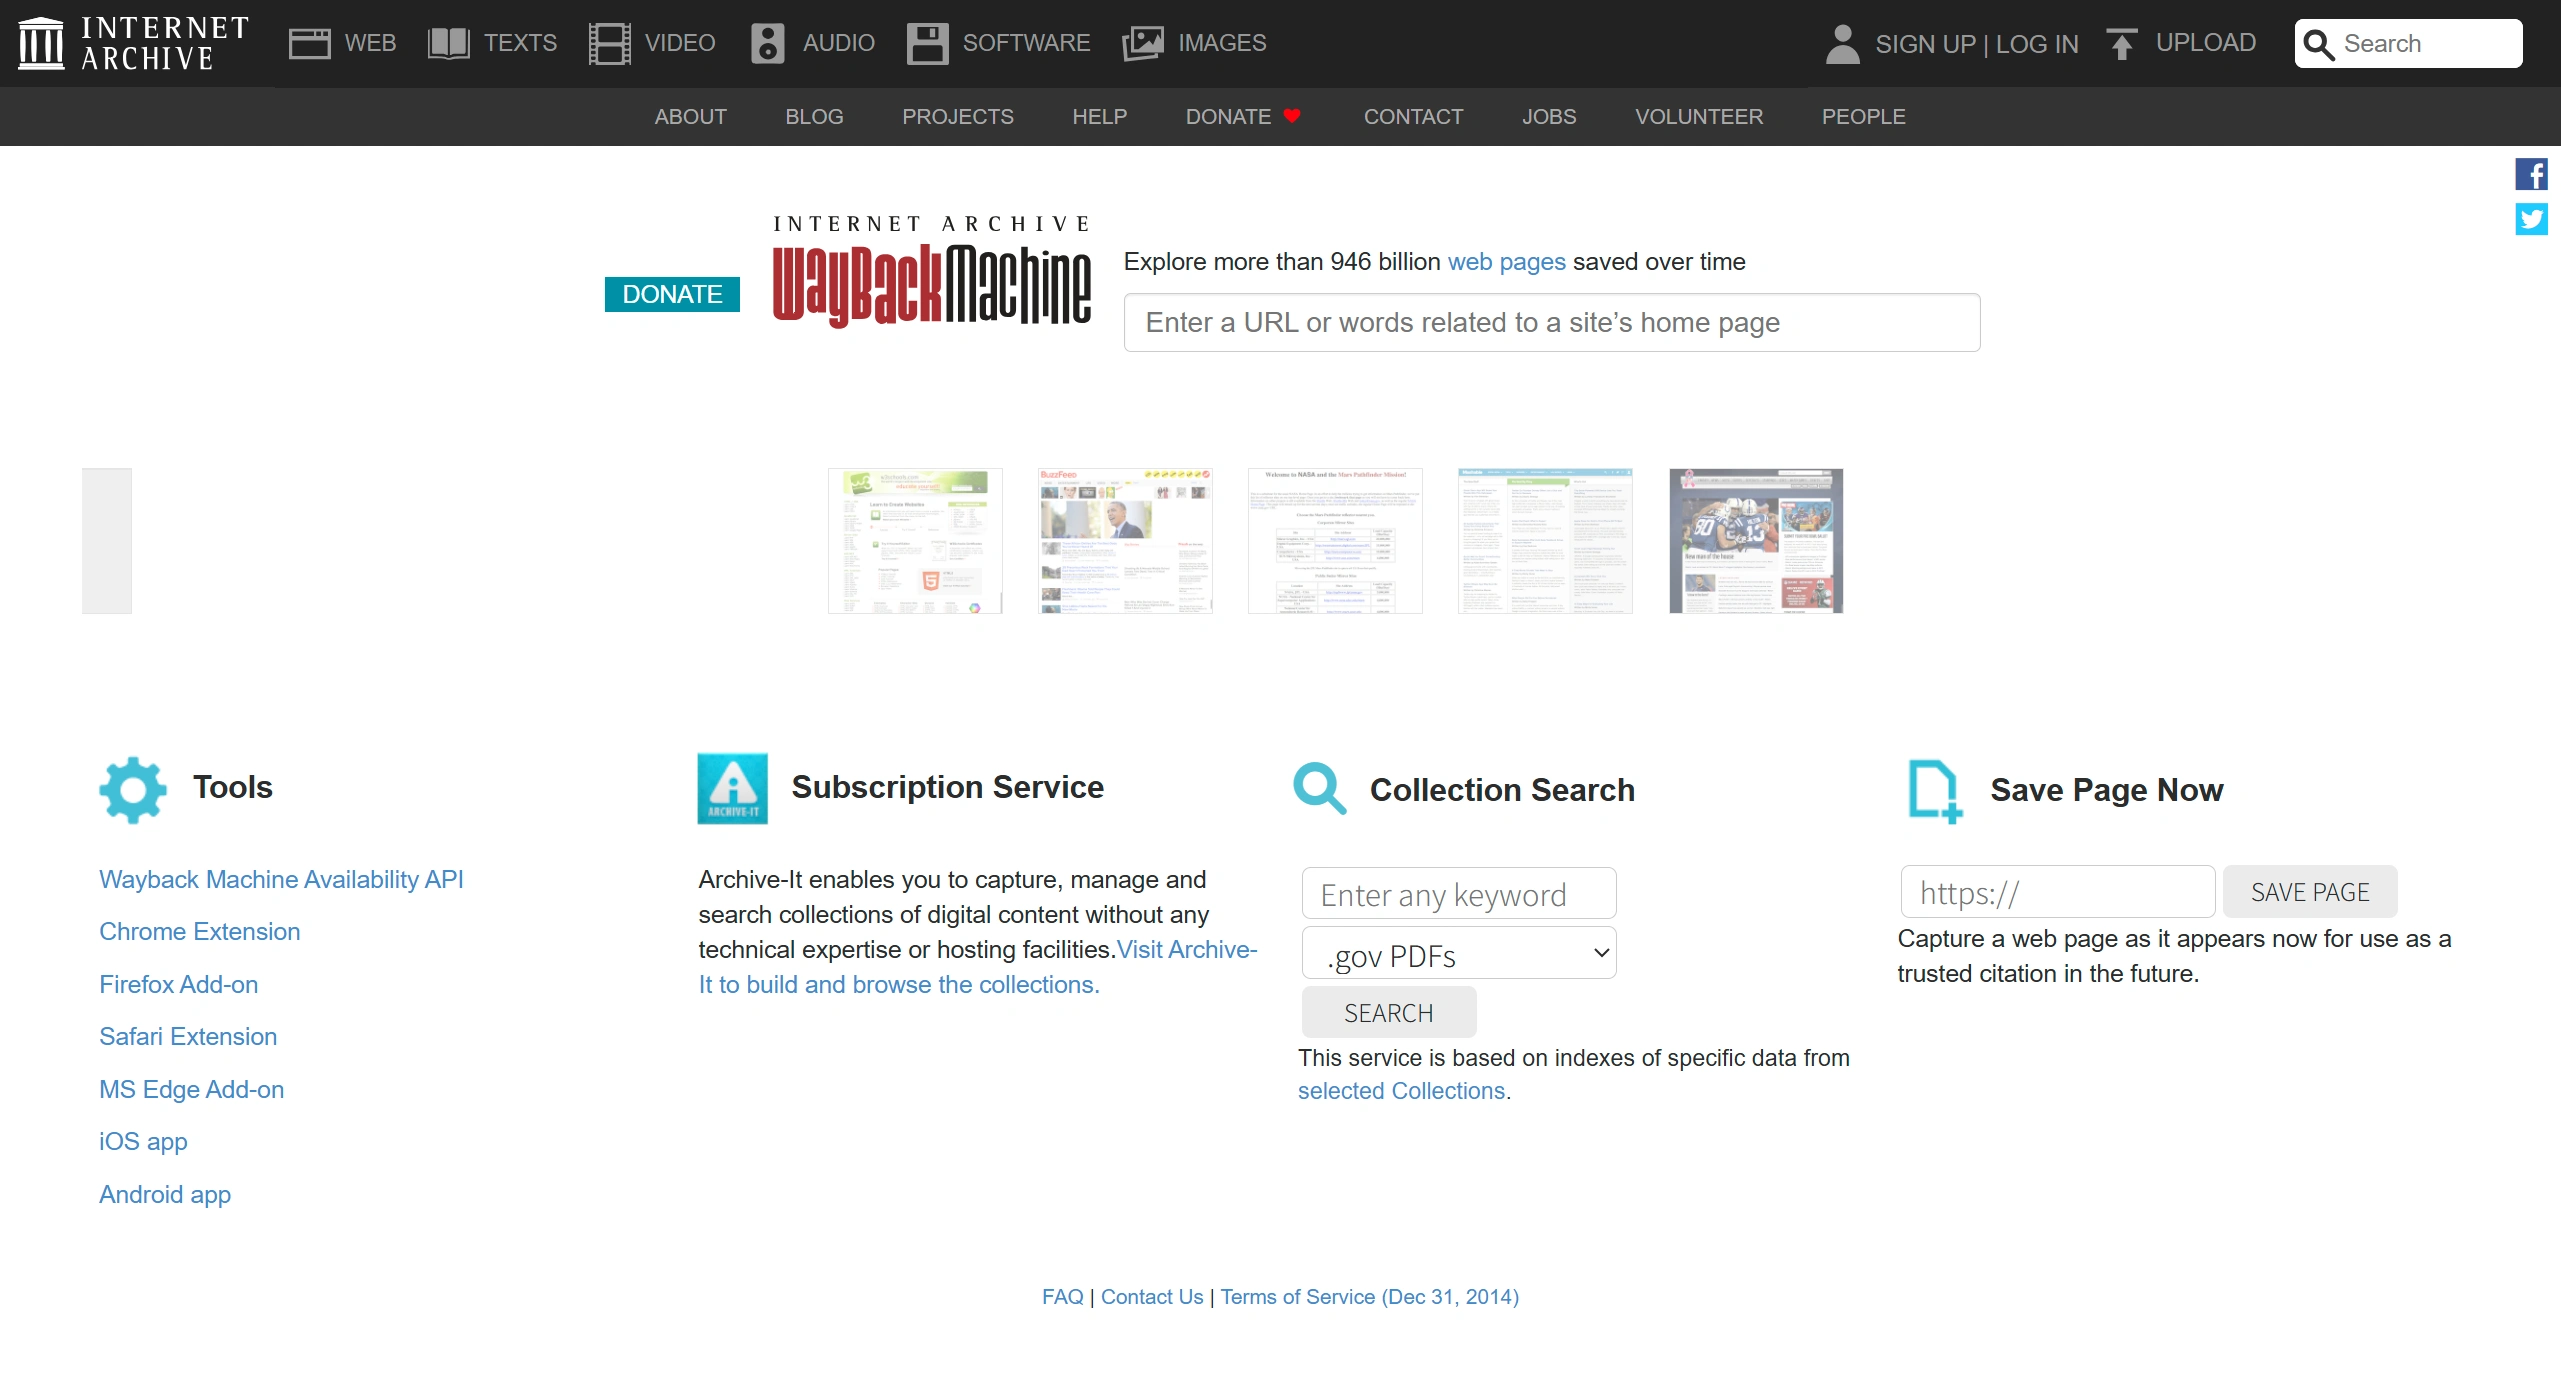Click the Upload arrow icon
Screen dimensions: 2561x1397
2121,44
